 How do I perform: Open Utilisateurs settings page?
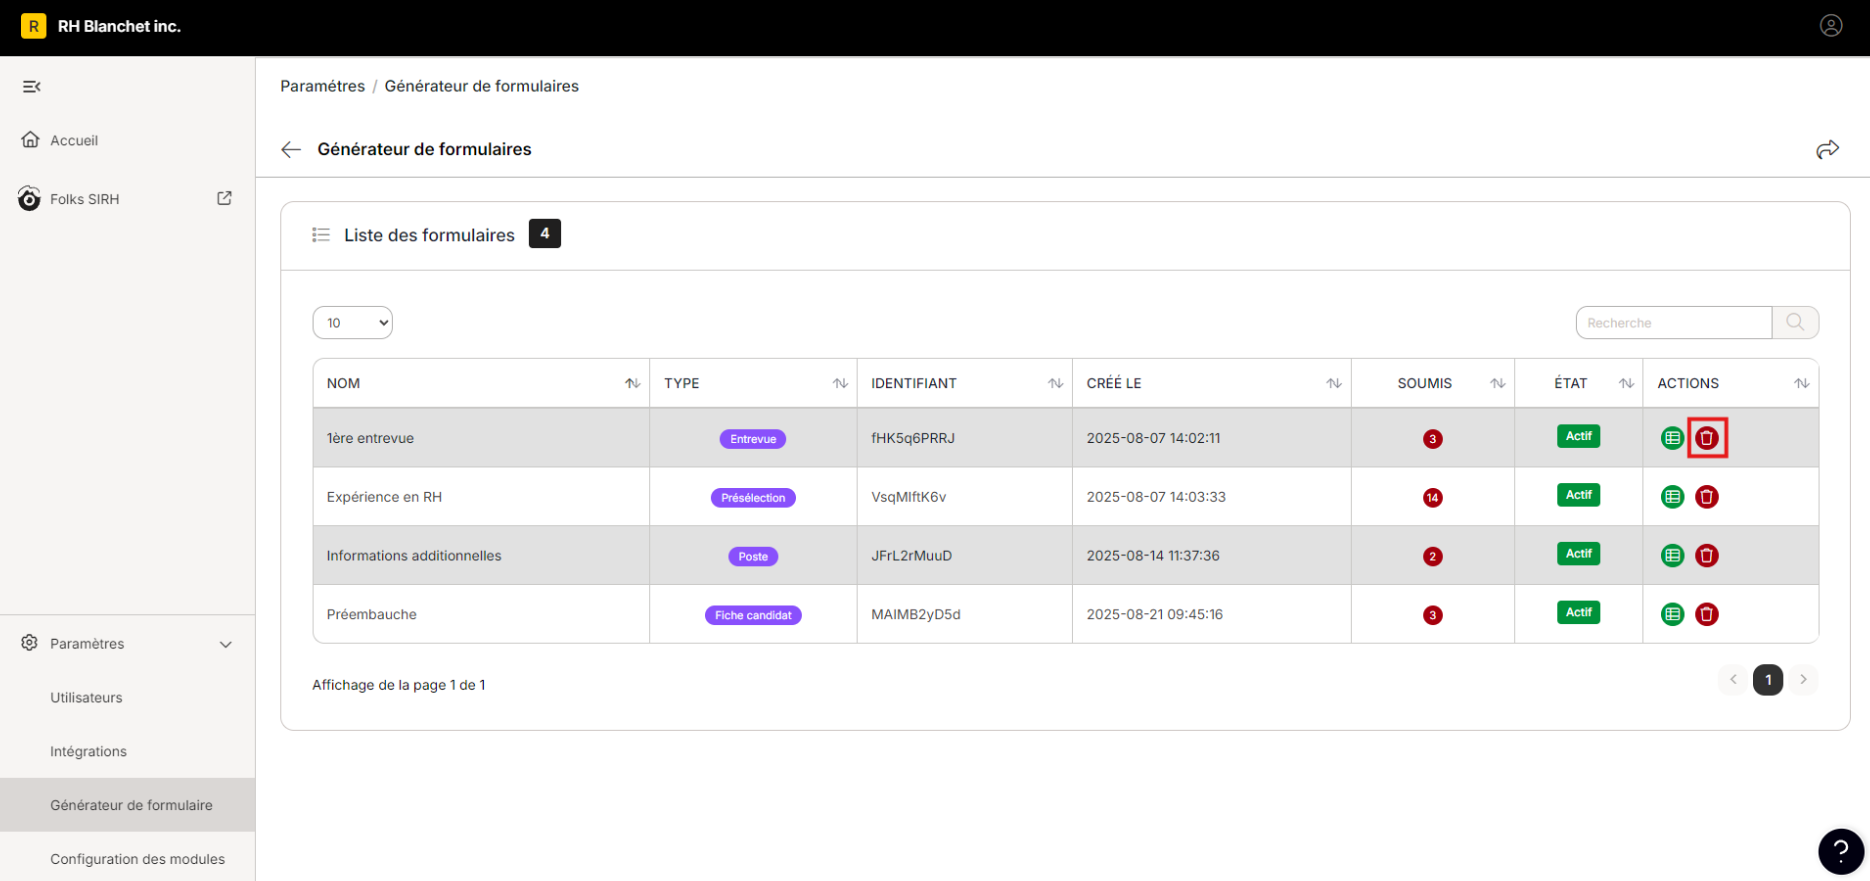86,698
